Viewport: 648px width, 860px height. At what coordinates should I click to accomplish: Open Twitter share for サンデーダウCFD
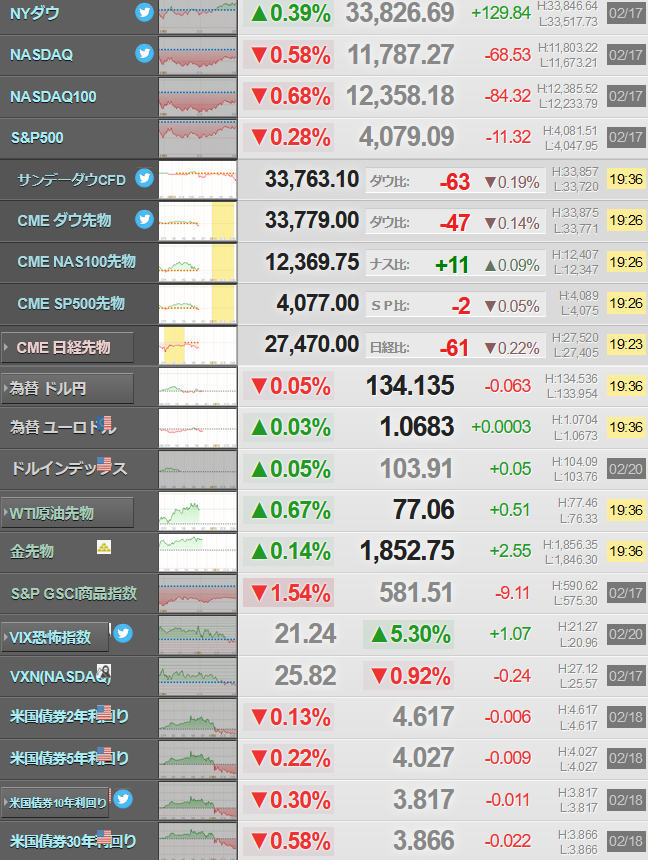(144, 178)
